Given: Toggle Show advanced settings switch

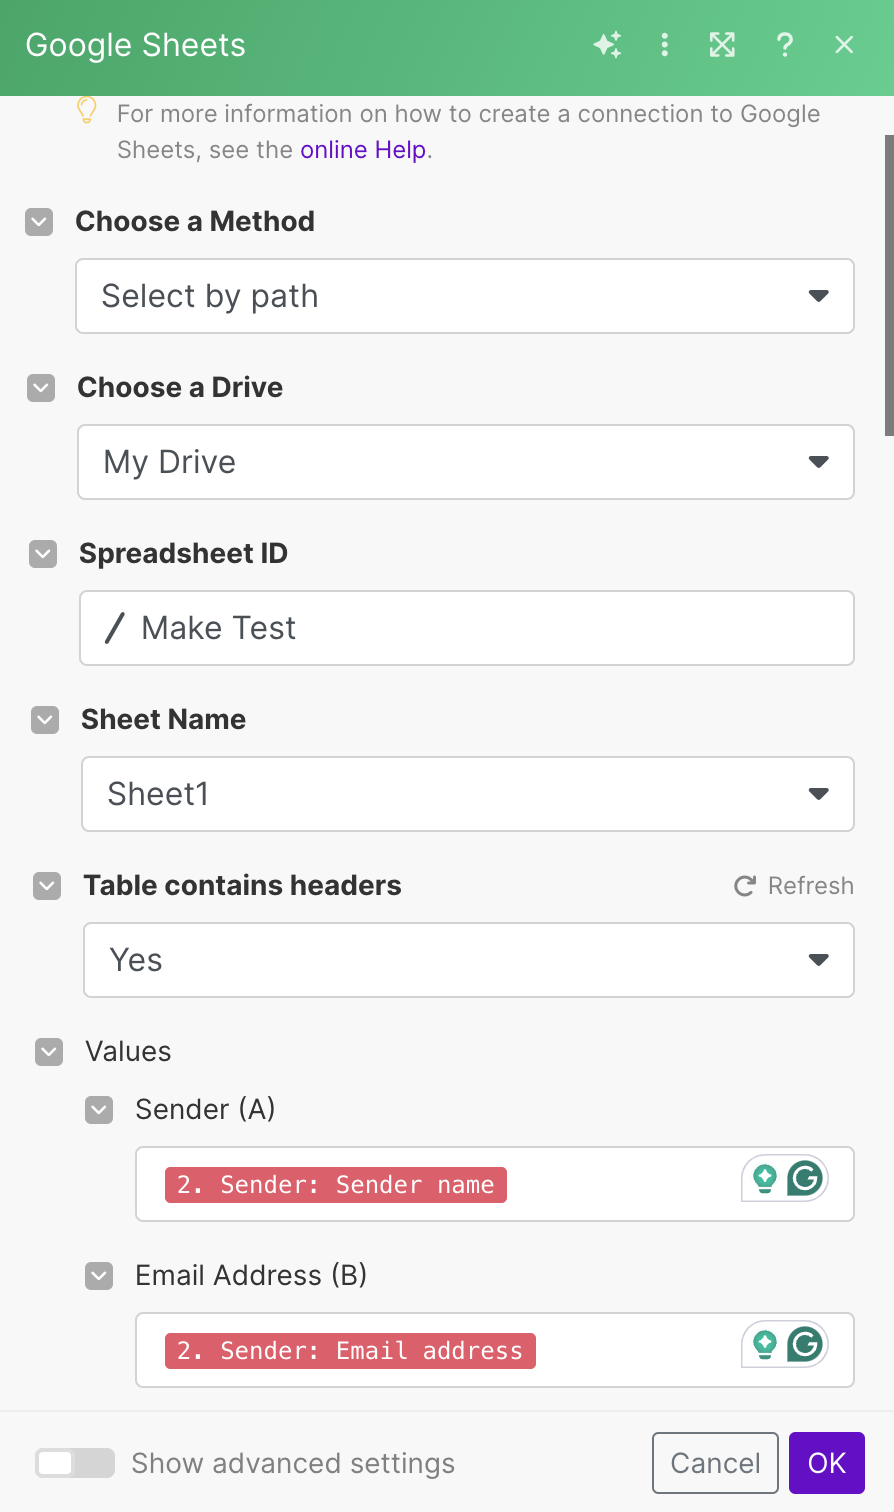Looking at the screenshot, I should [x=75, y=1463].
